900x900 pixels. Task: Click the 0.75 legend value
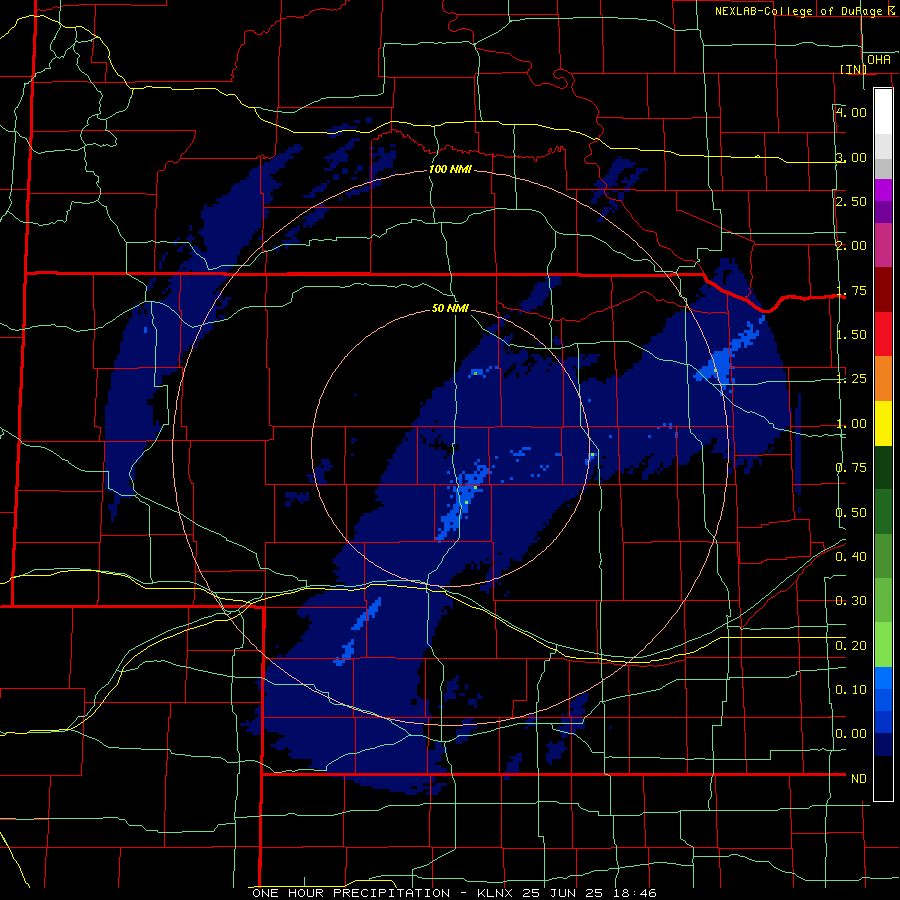click(851, 468)
